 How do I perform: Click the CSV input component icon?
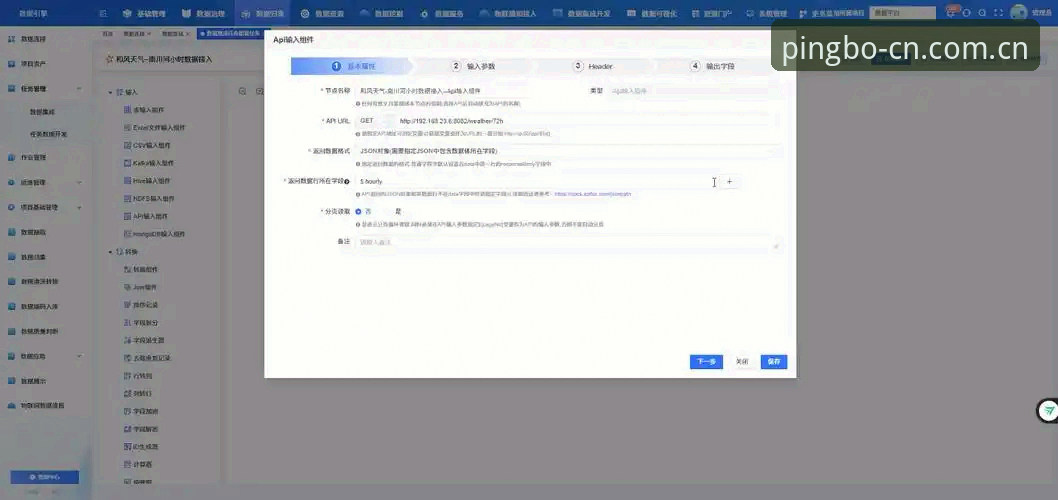[128, 145]
